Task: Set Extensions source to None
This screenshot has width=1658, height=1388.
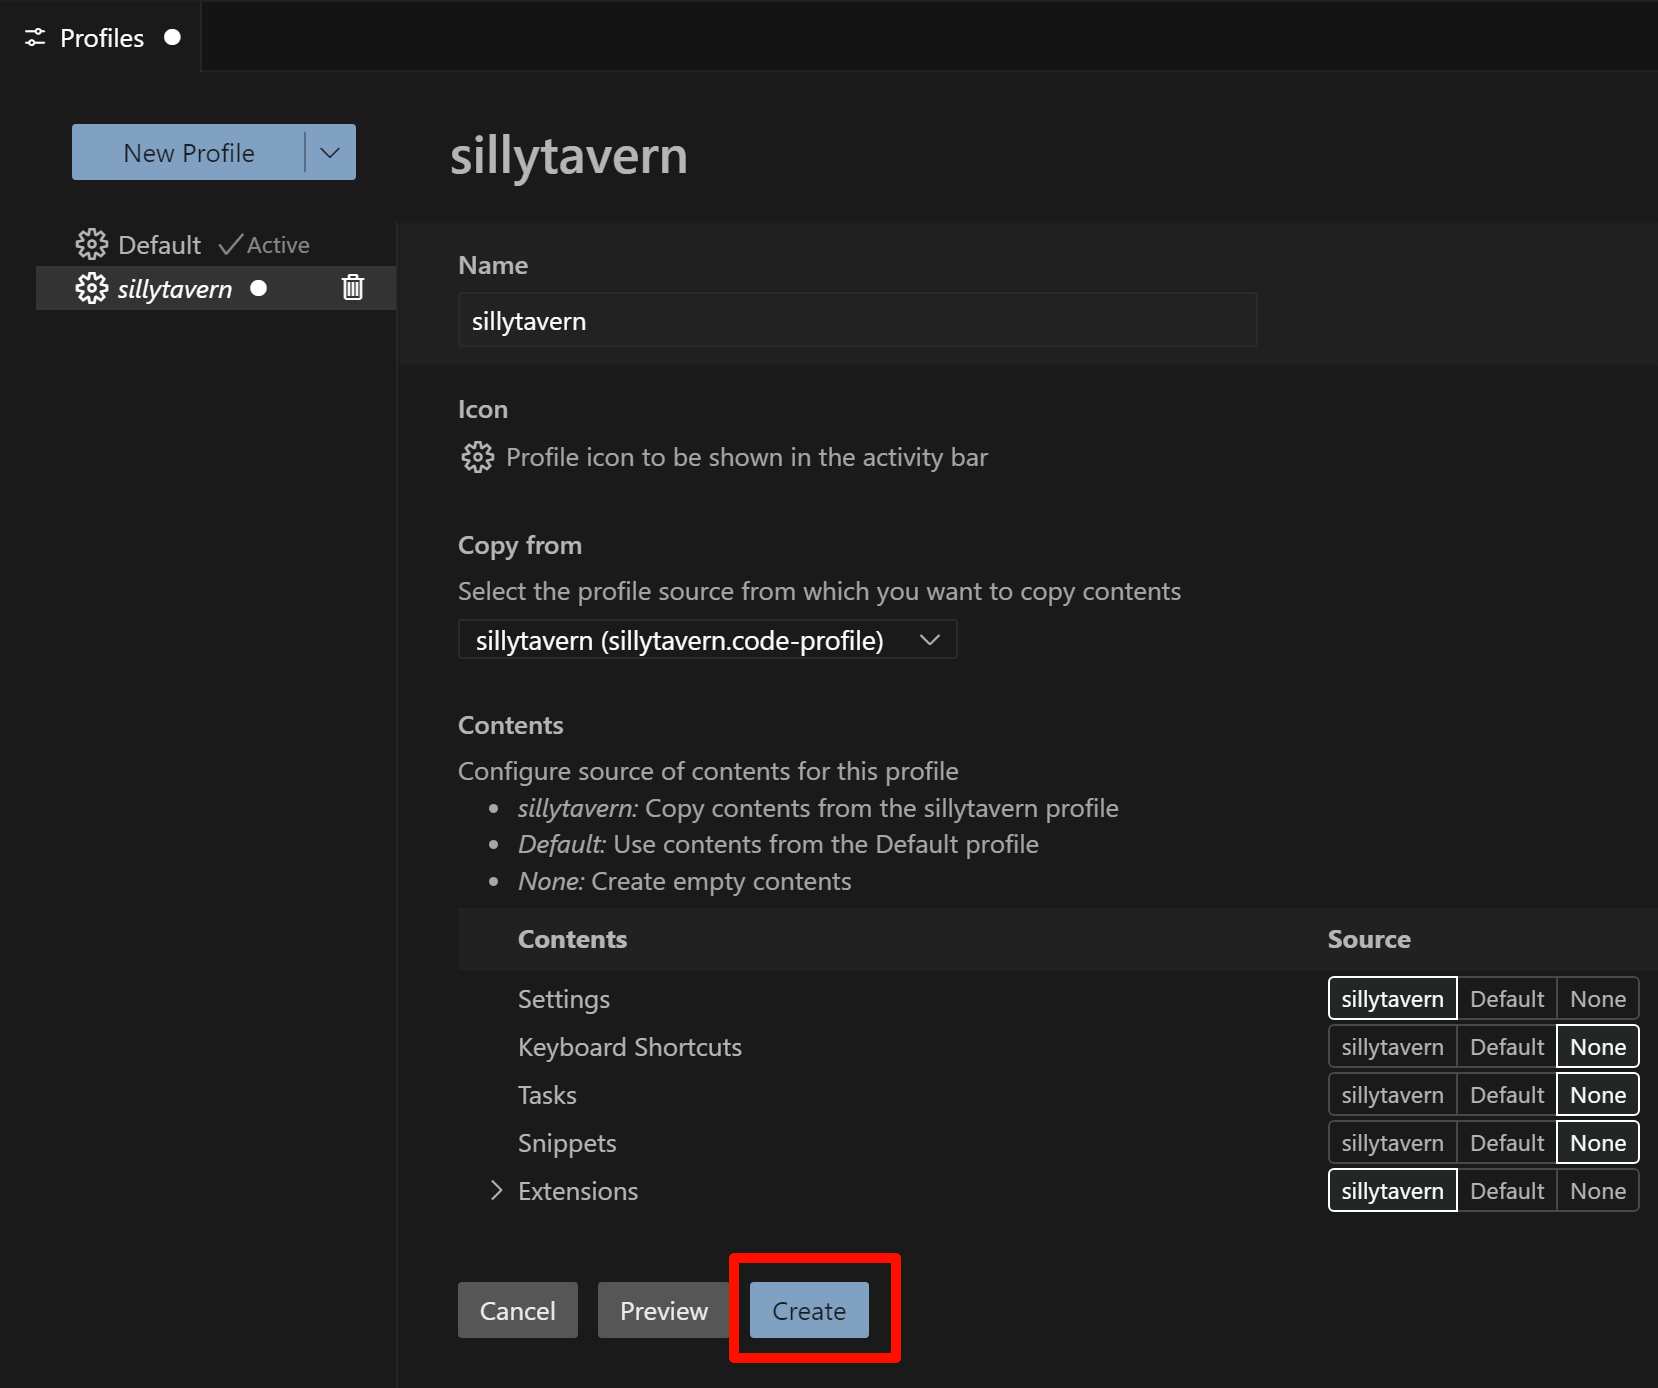Action: pyautogui.click(x=1597, y=1190)
